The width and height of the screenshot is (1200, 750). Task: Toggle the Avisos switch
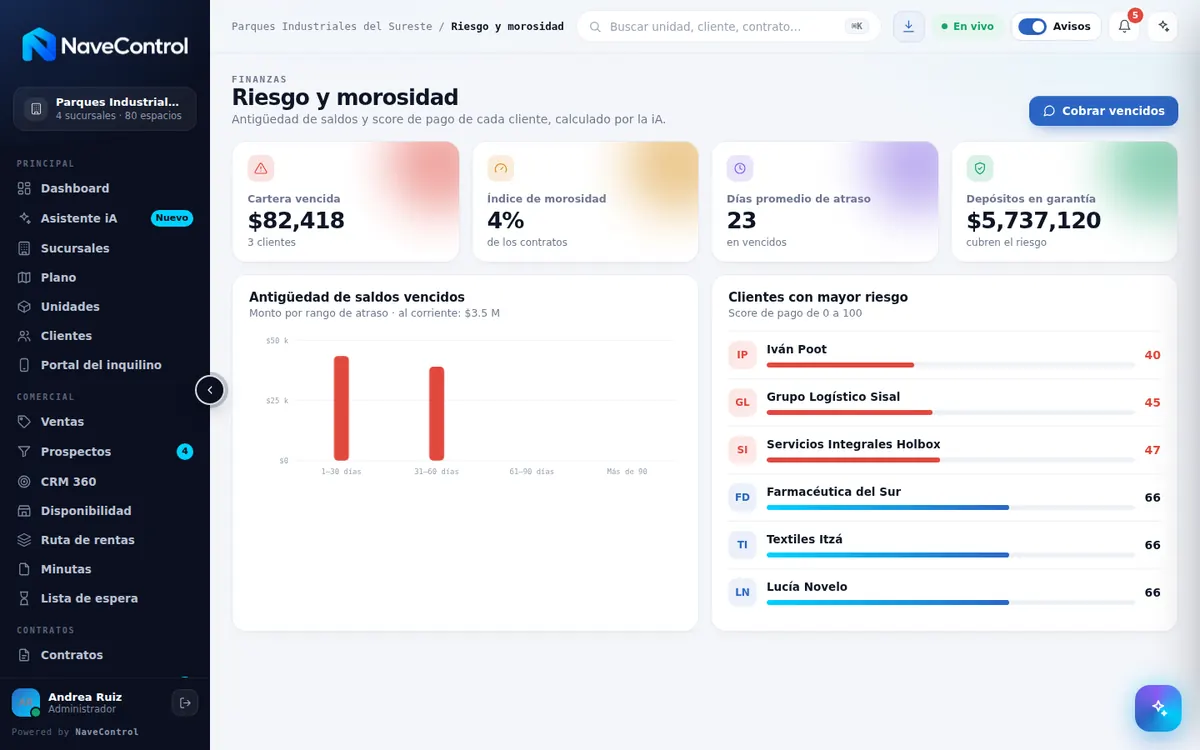1032,26
